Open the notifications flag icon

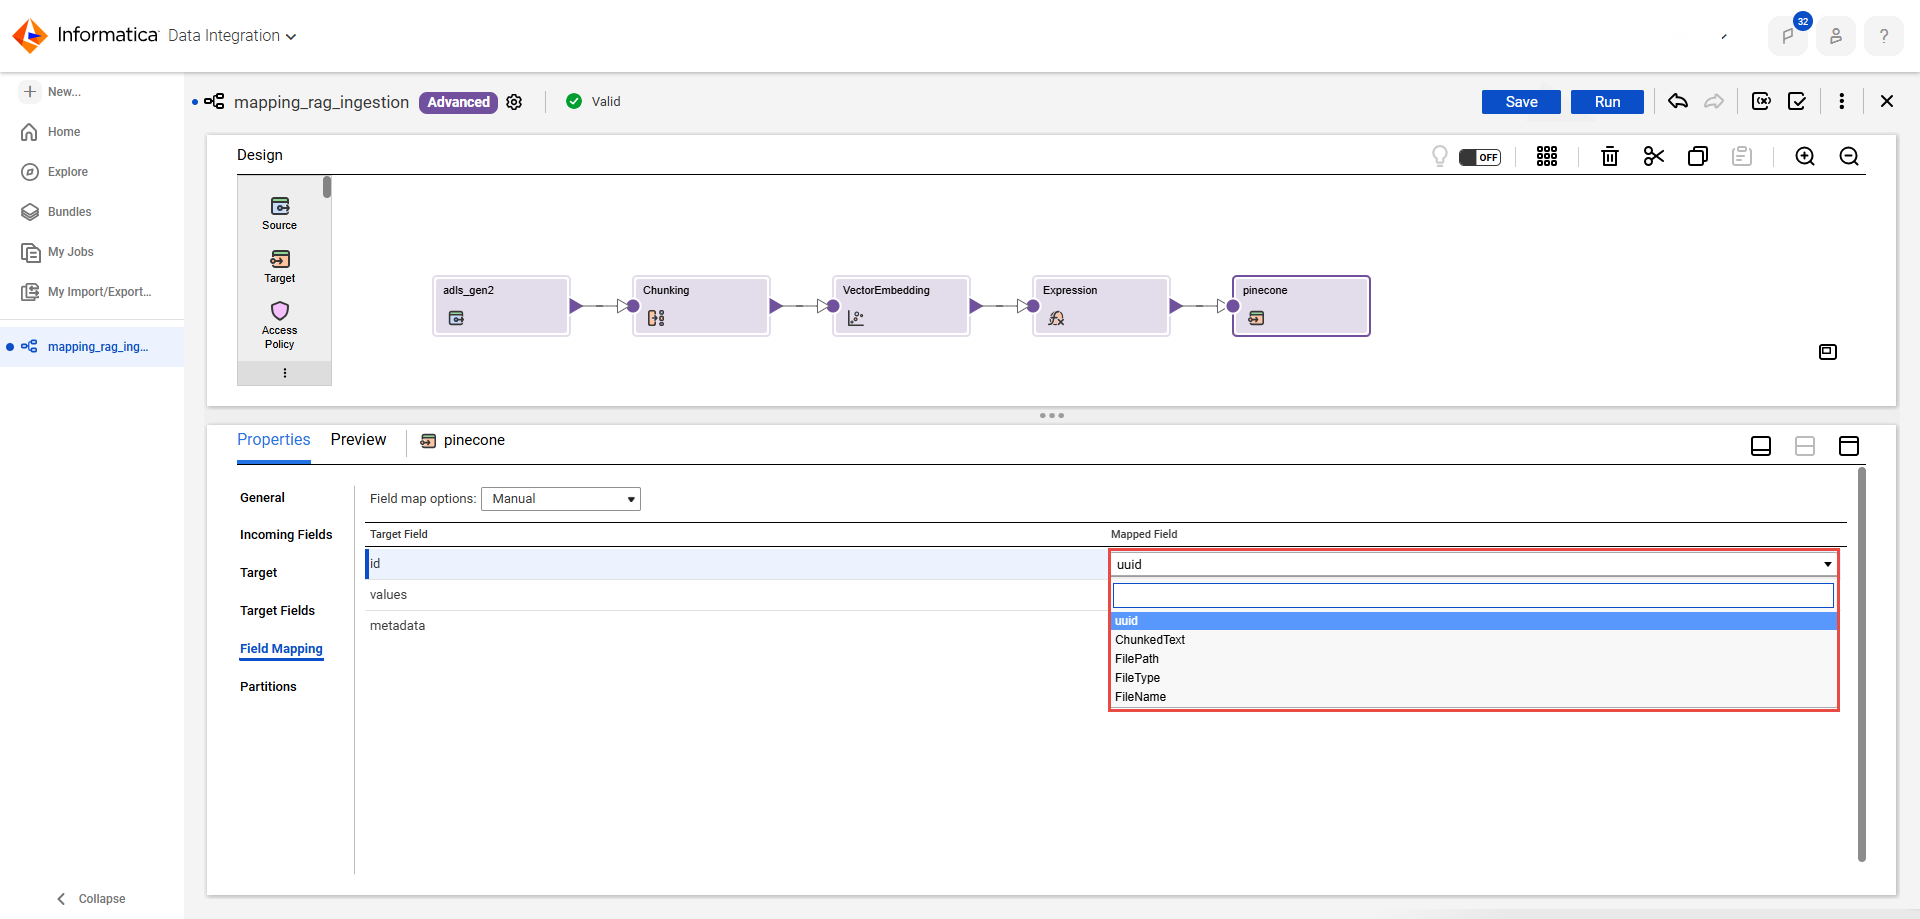1787,36
